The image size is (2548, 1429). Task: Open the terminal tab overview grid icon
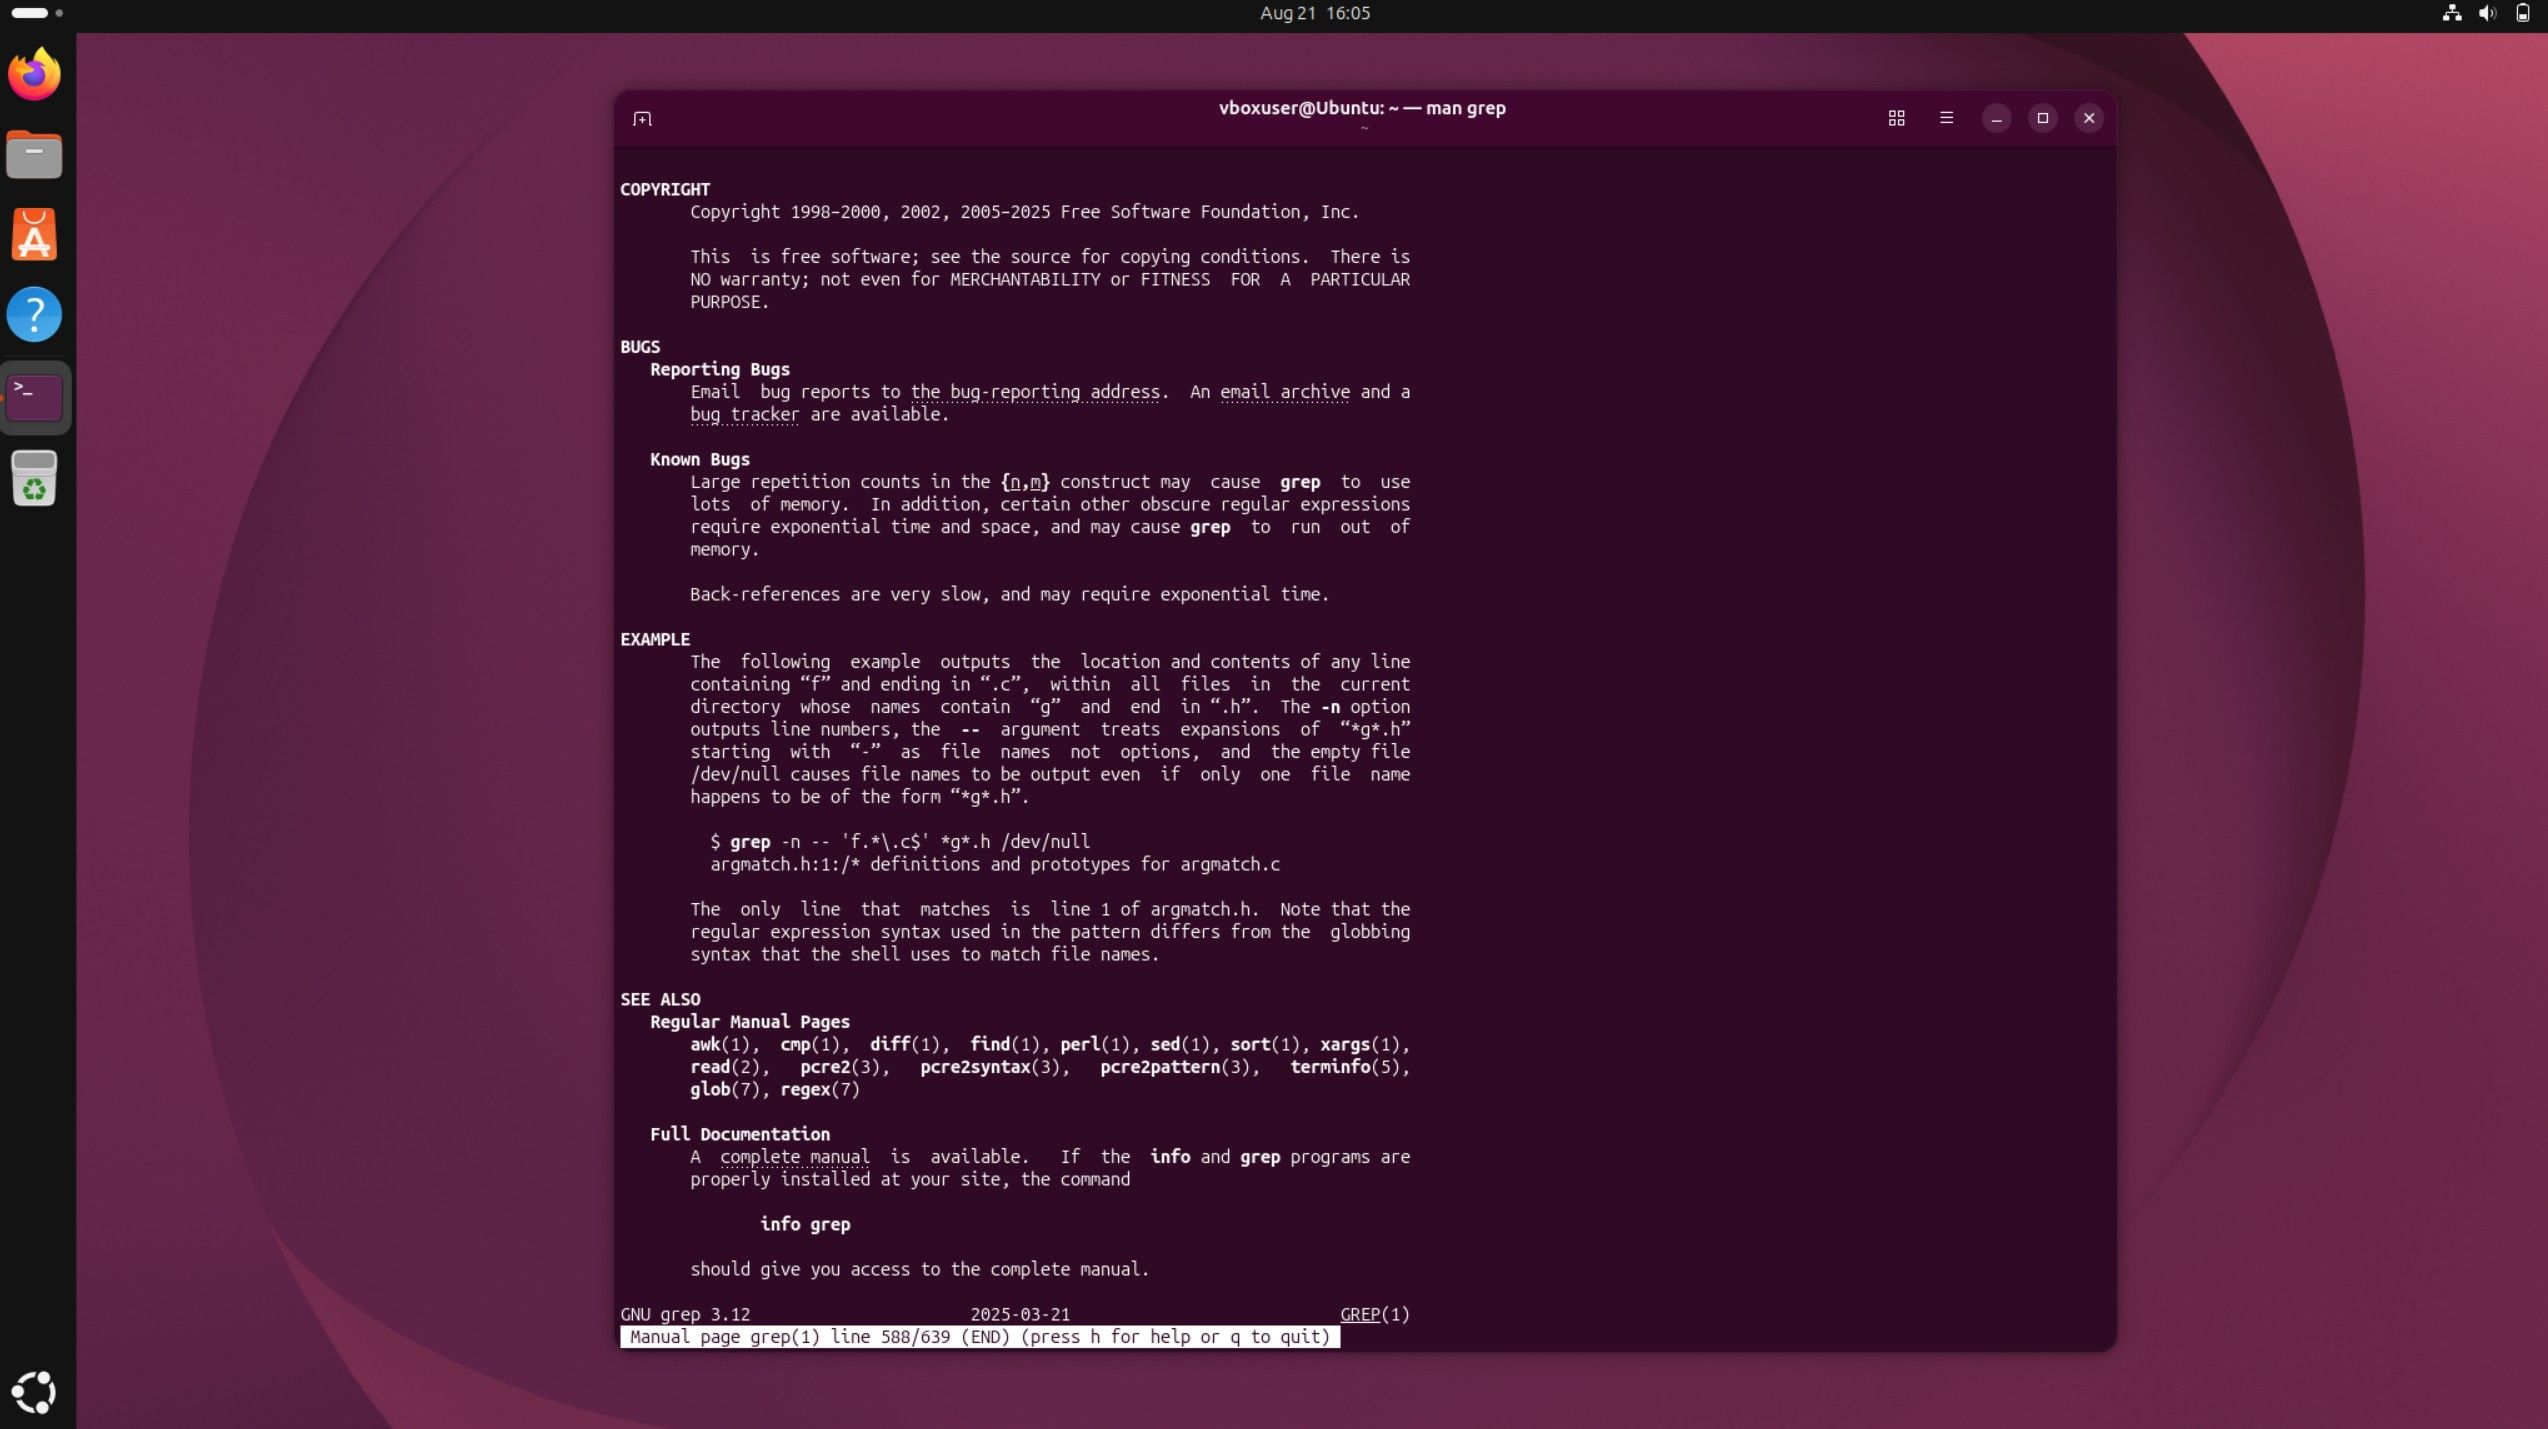[x=1896, y=118]
